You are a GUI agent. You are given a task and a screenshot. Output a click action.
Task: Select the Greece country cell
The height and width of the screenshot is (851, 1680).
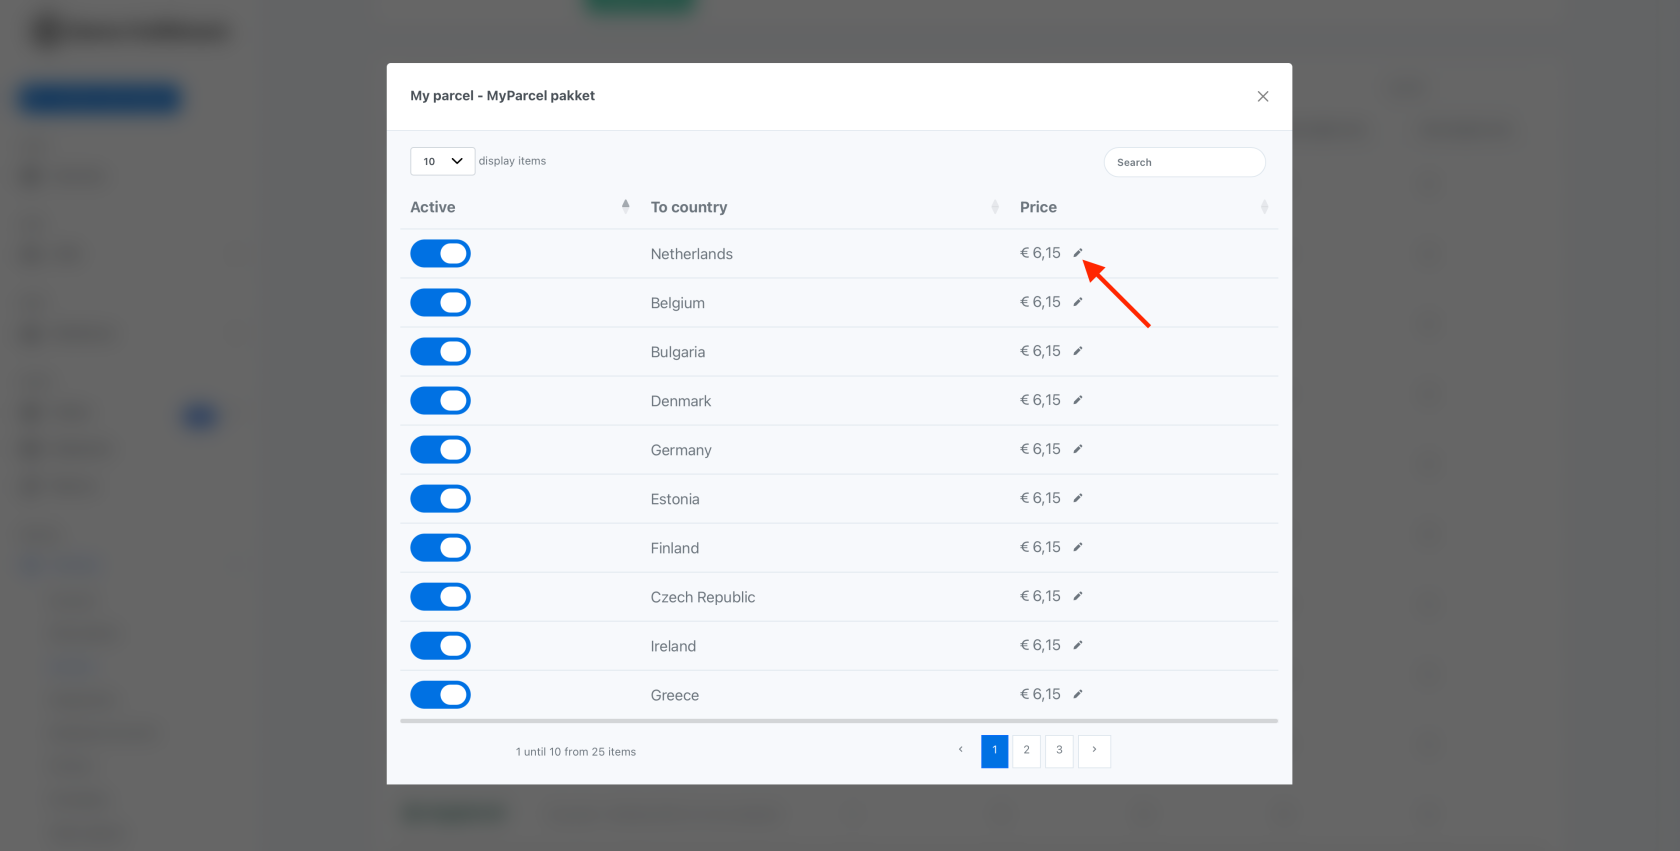pyautogui.click(x=675, y=695)
